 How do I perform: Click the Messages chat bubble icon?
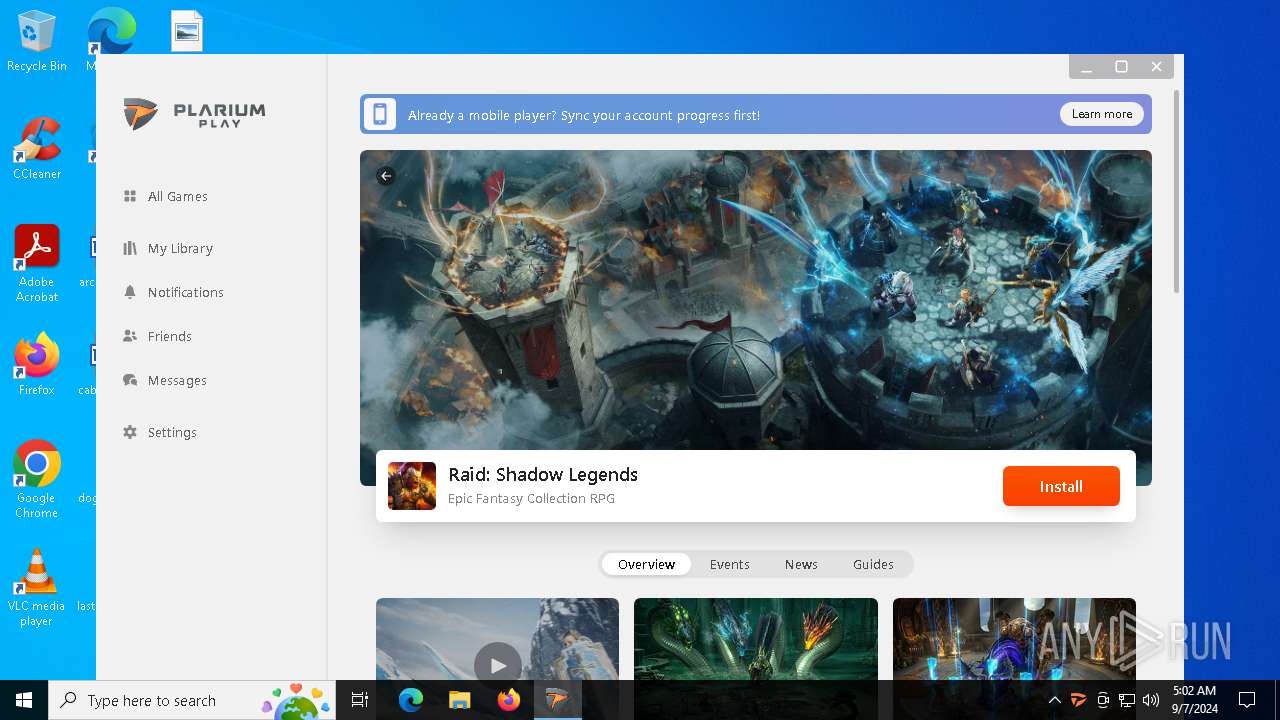pyautogui.click(x=130, y=380)
